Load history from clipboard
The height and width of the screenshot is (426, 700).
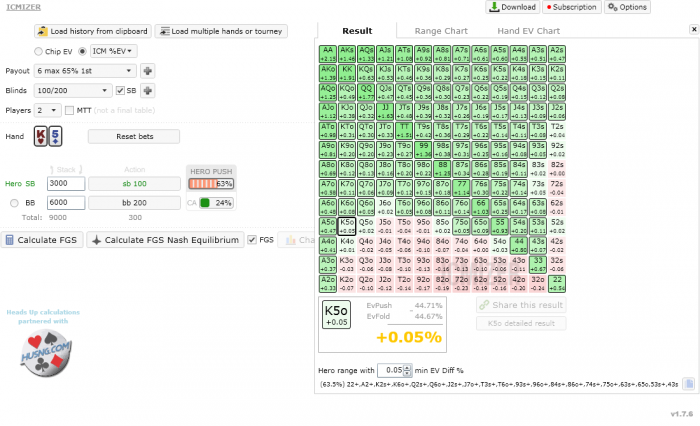pos(93,31)
